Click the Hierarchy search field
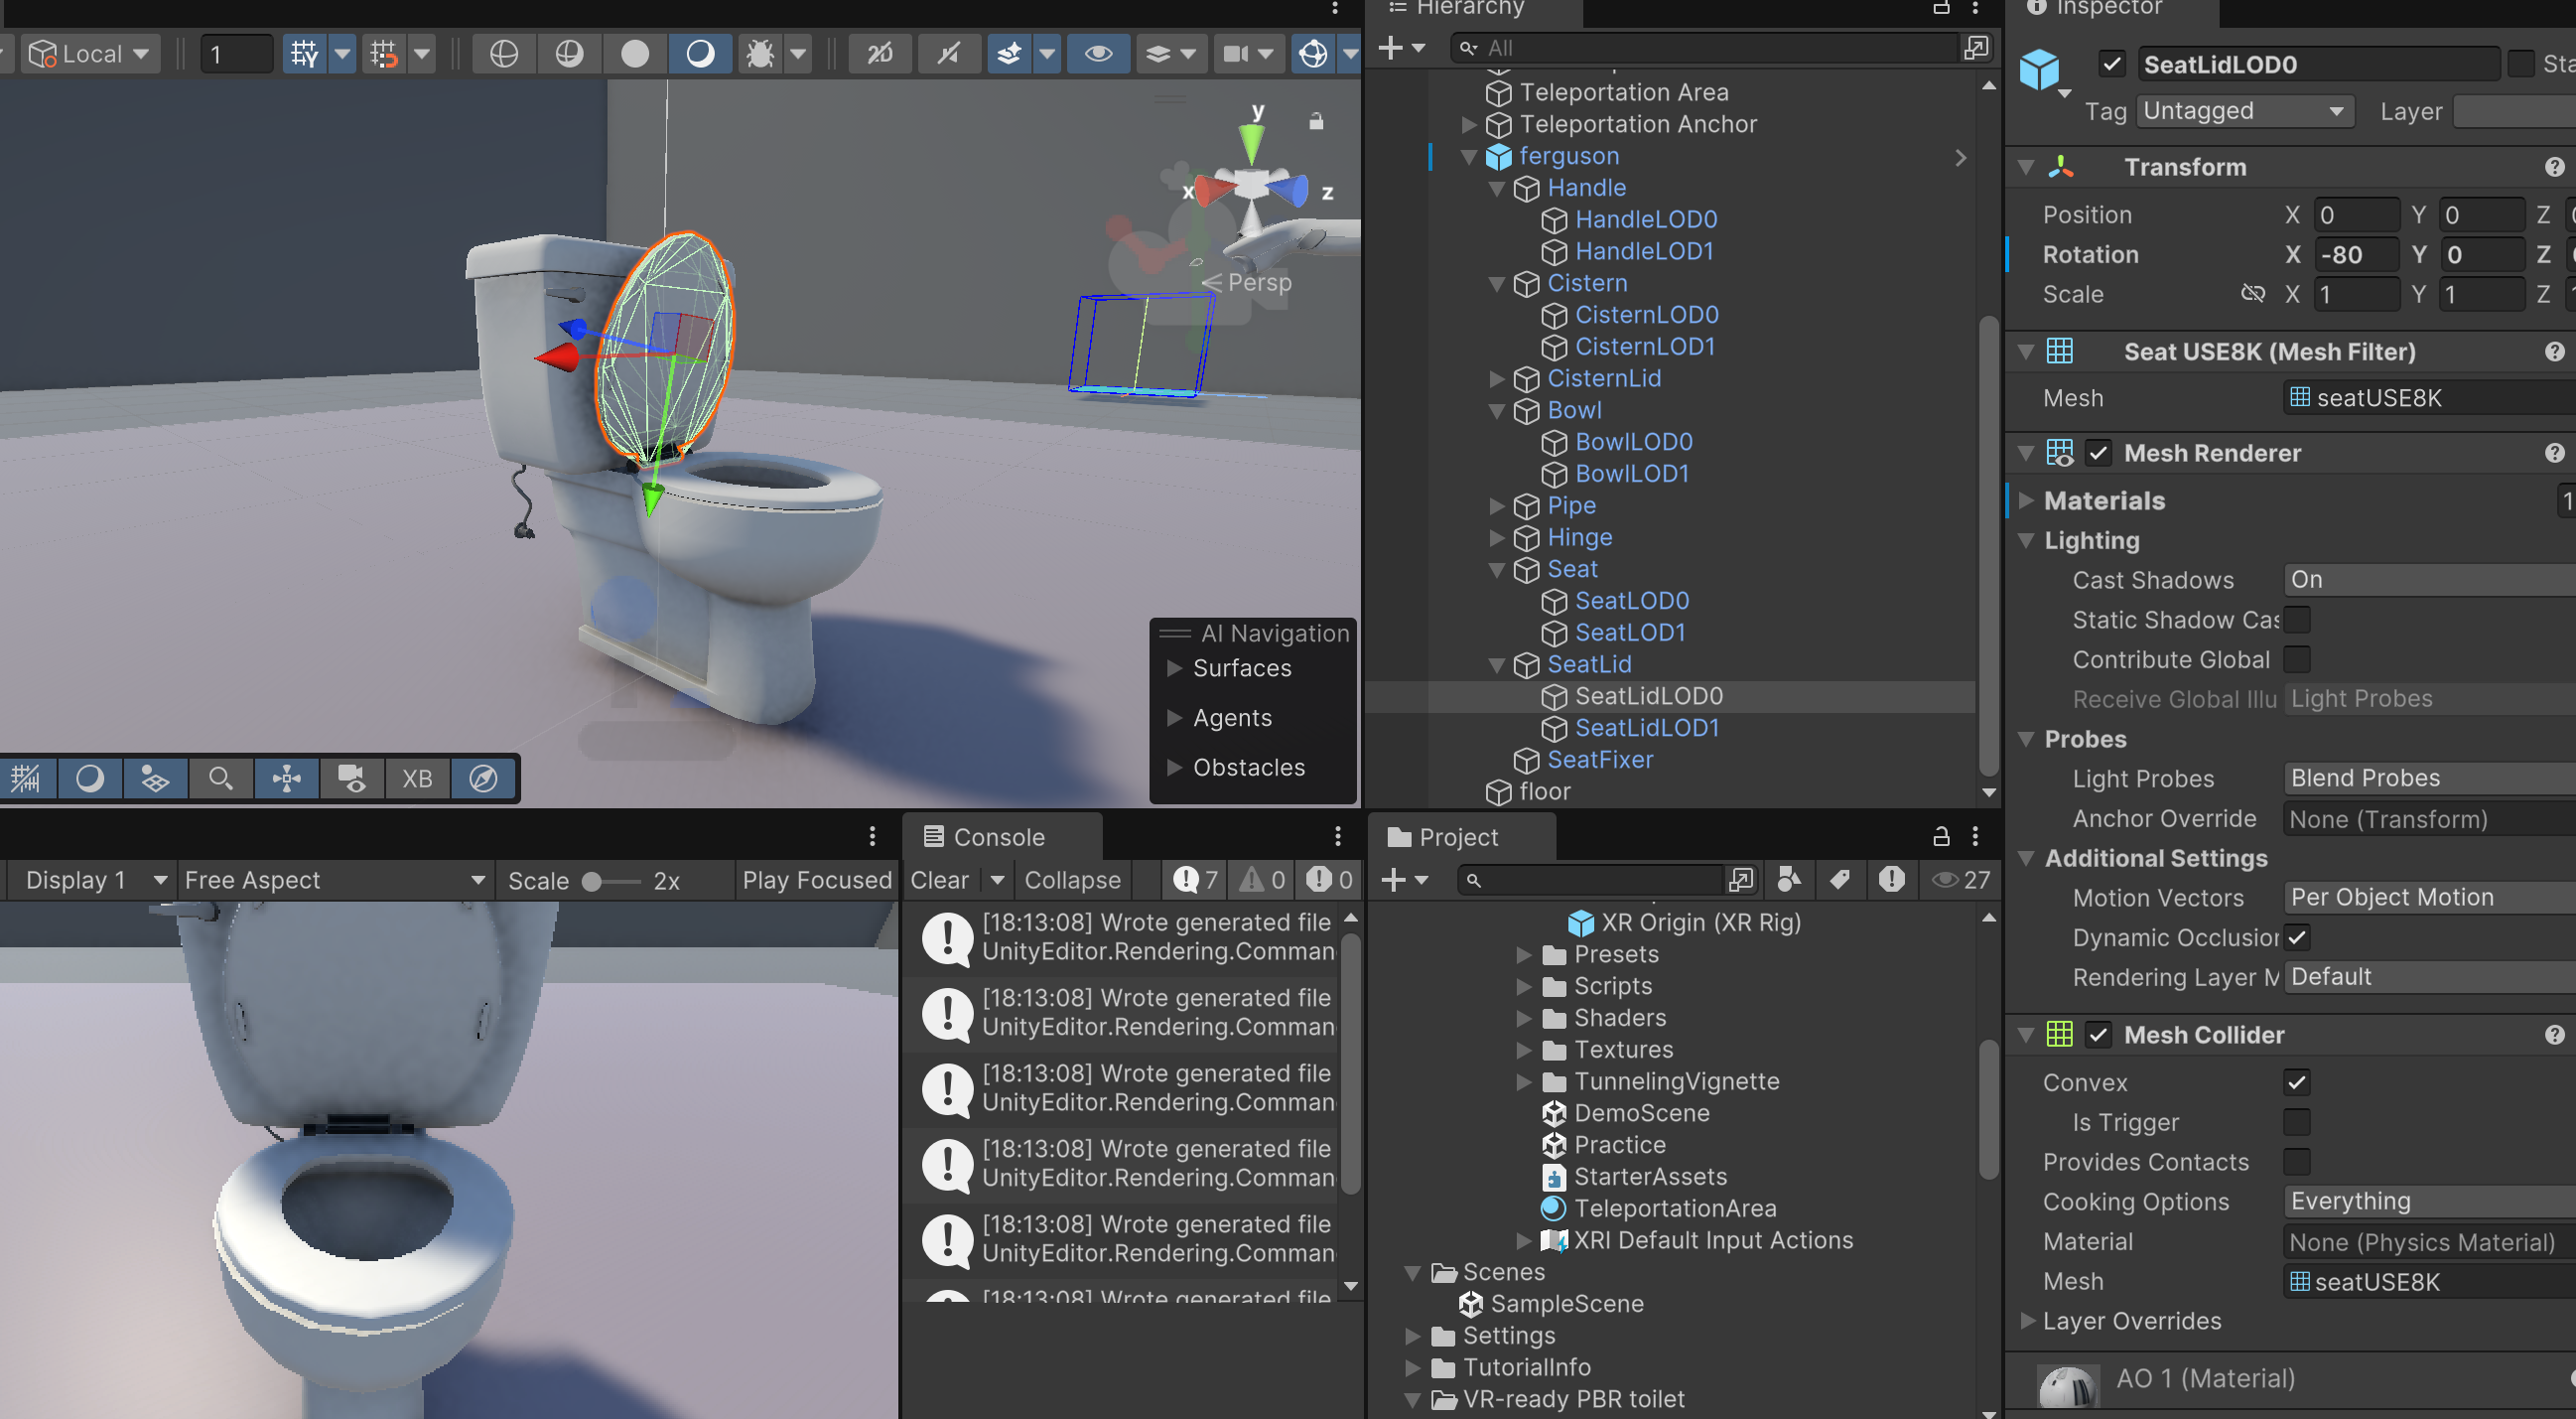 [1700, 47]
